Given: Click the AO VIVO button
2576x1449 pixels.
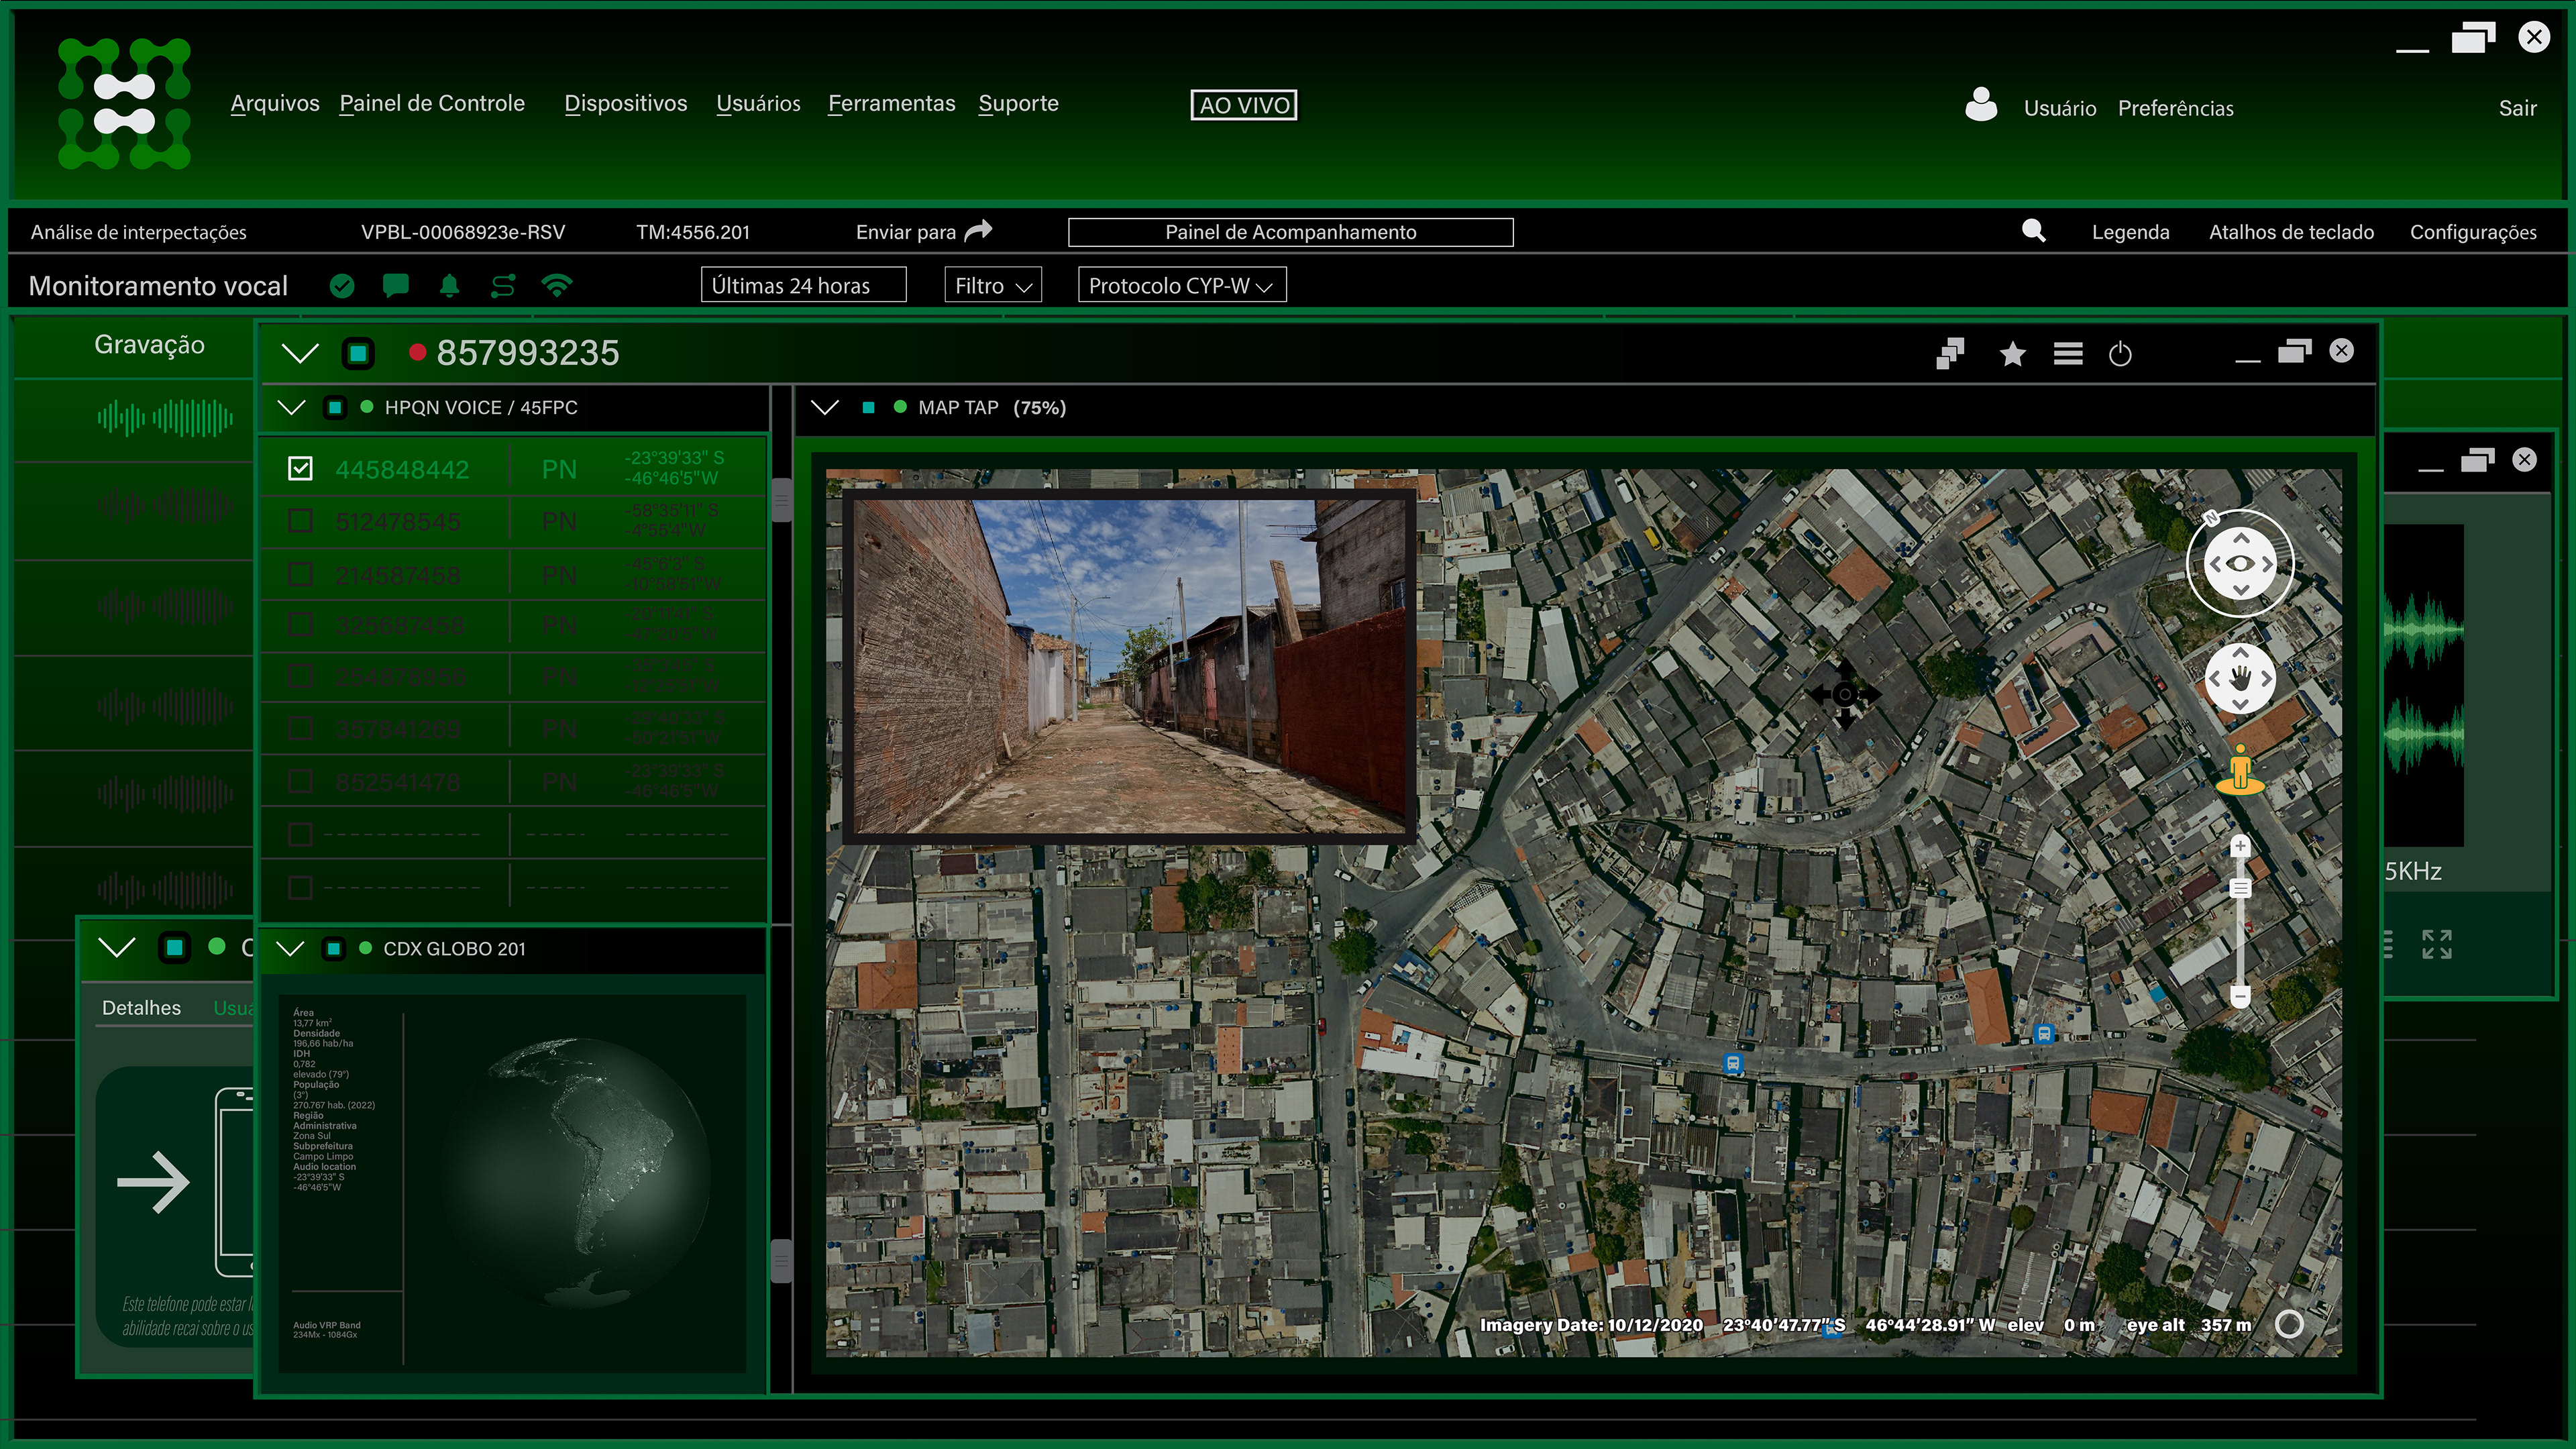Looking at the screenshot, I should [x=1243, y=105].
